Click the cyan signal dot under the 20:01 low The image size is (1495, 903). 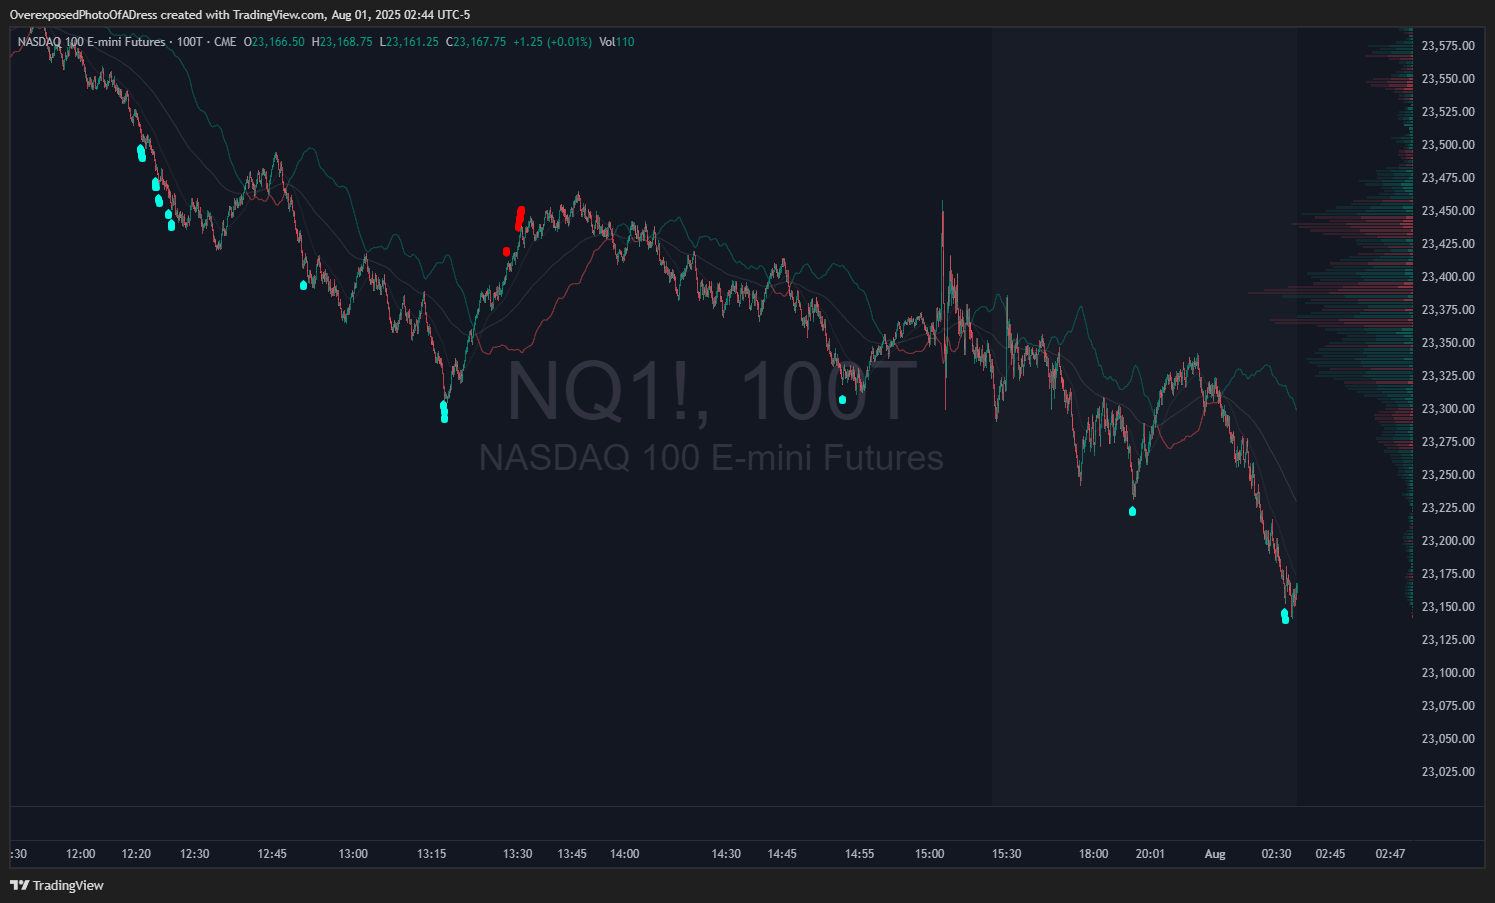point(1132,511)
